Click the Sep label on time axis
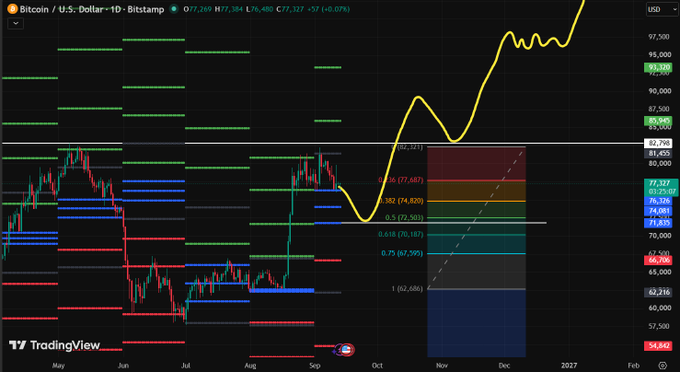This screenshot has width=680, height=372. (315, 365)
